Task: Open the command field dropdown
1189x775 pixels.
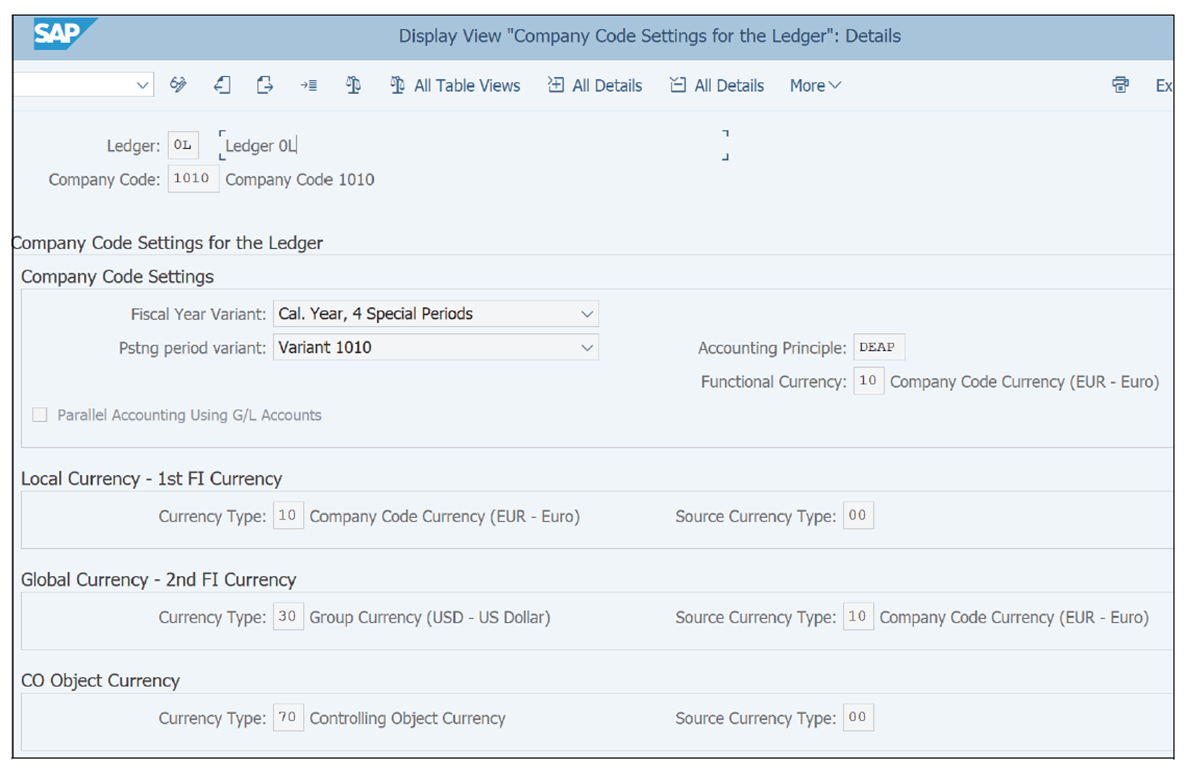Action: [142, 85]
